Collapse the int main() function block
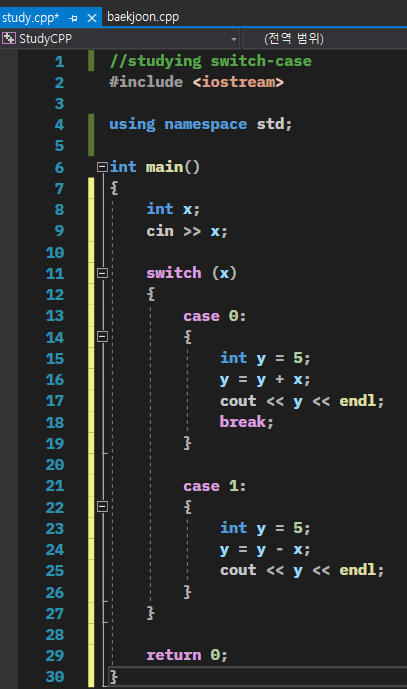Image resolution: width=407 pixels, height=689 pixels. pos(102,167)
